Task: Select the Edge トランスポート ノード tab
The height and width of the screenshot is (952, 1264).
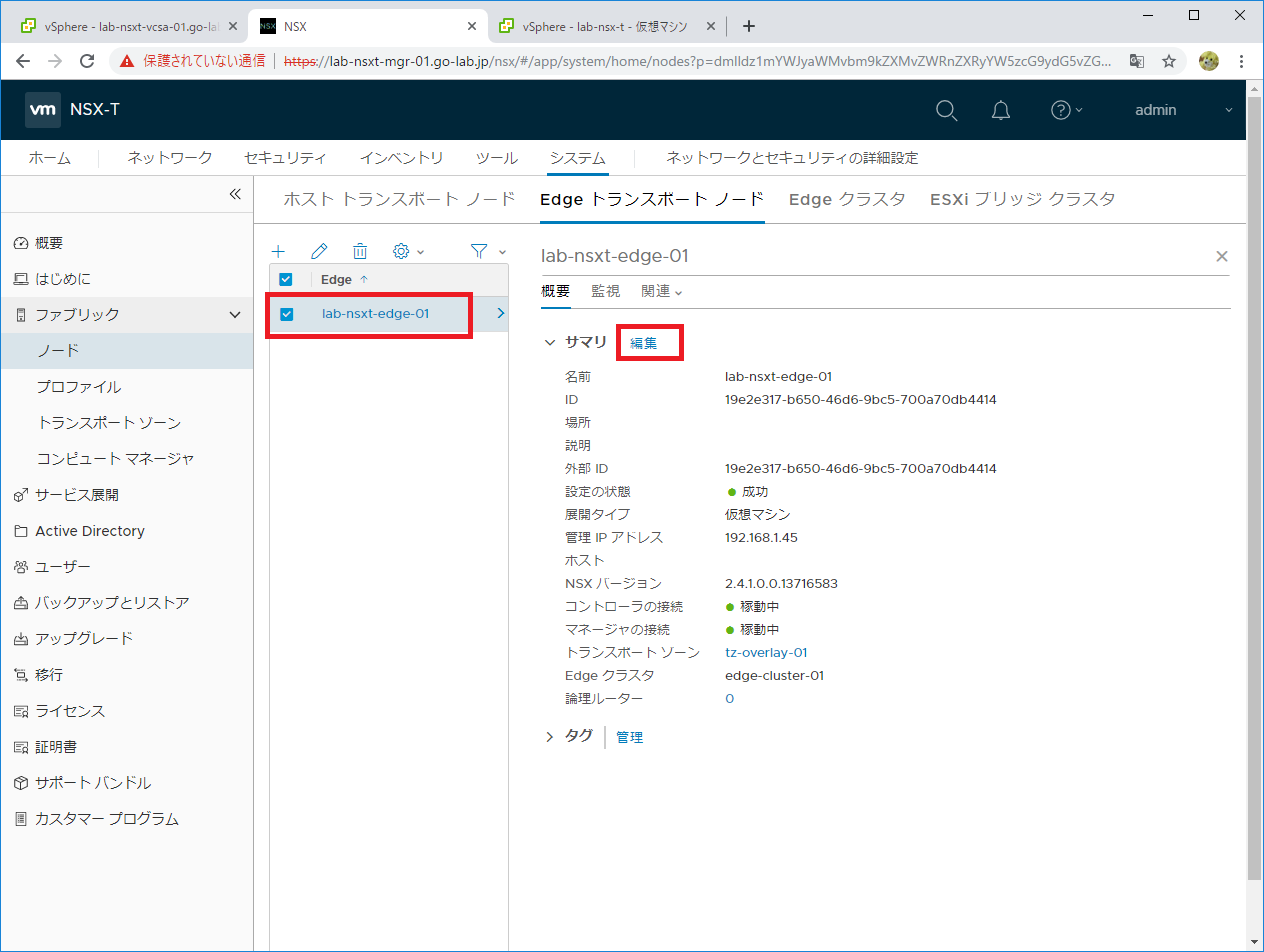Action: tap(652, 199)
